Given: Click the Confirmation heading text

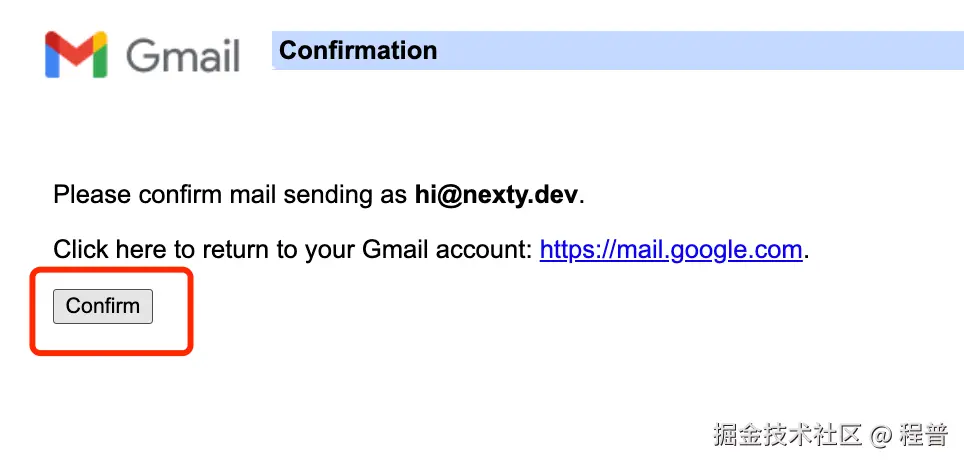Looking at the screenshot, I should coord(358,50).
